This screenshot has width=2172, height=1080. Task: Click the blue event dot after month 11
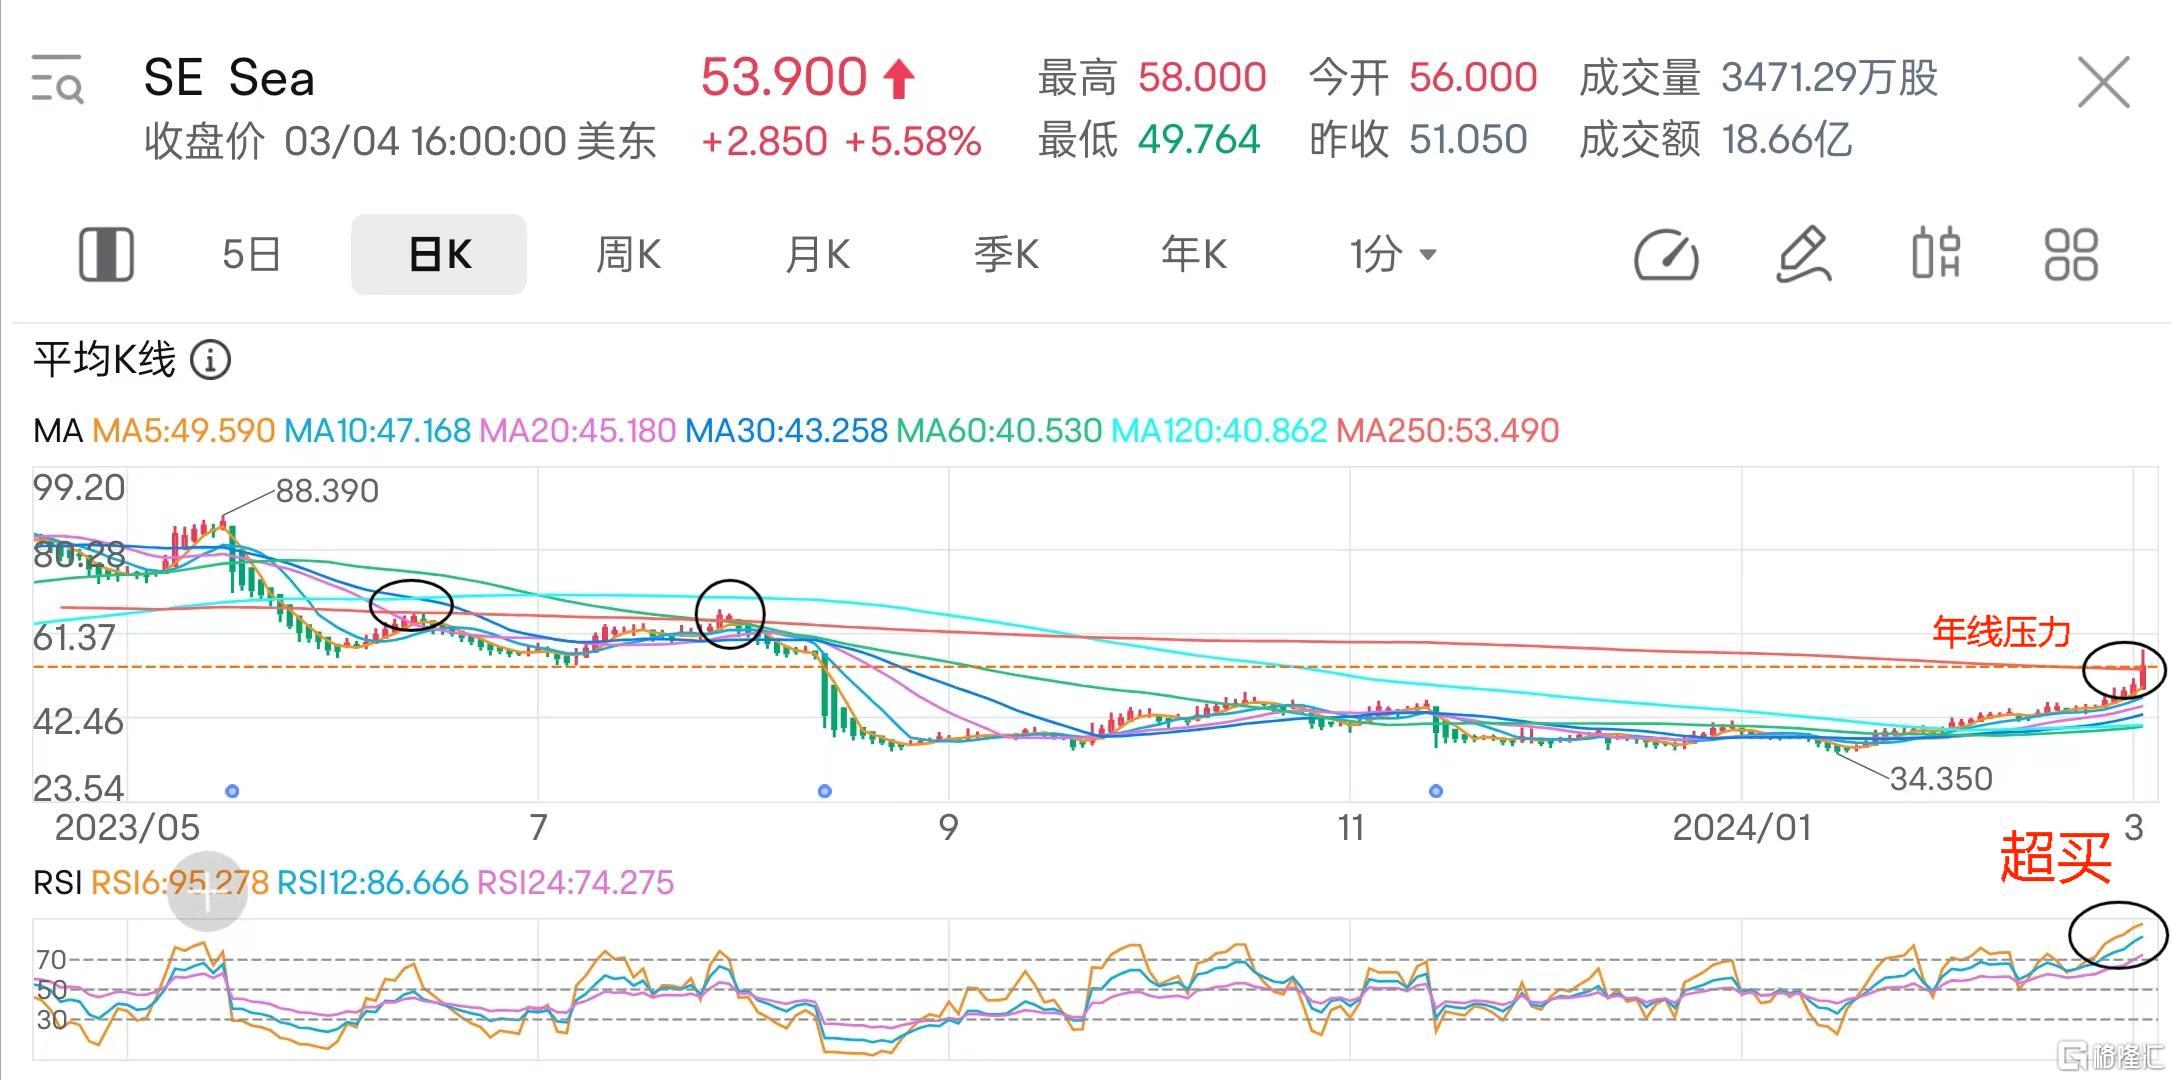[1436, 791]
